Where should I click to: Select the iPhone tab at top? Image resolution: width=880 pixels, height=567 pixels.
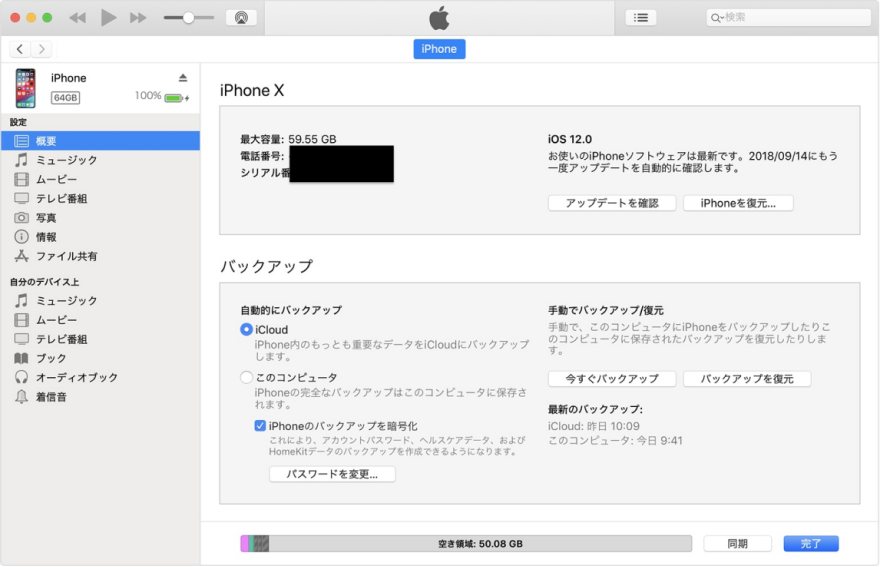click(439, 49)
